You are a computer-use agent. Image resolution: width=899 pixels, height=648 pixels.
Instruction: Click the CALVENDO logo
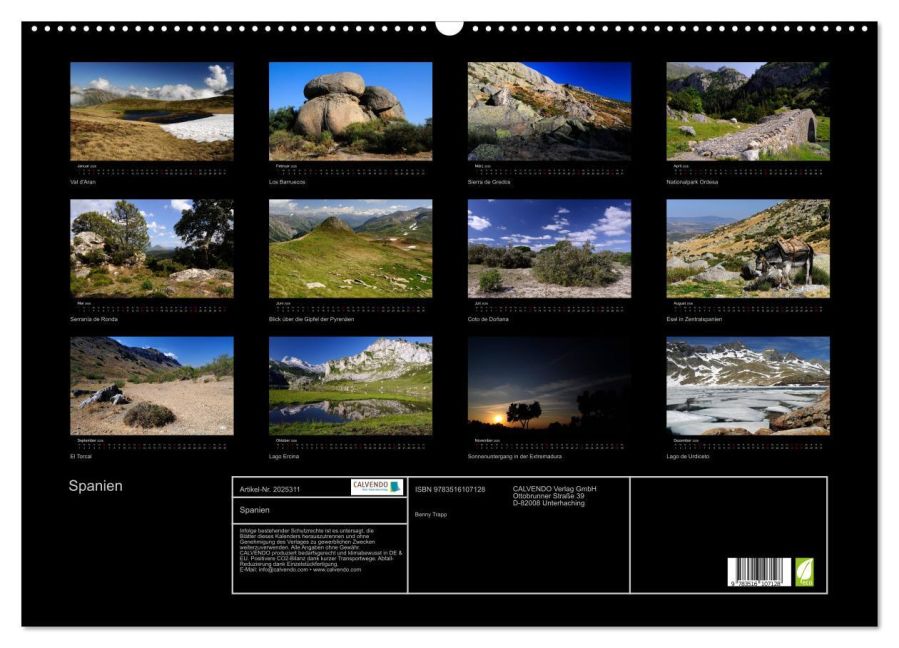click(377, 487)
